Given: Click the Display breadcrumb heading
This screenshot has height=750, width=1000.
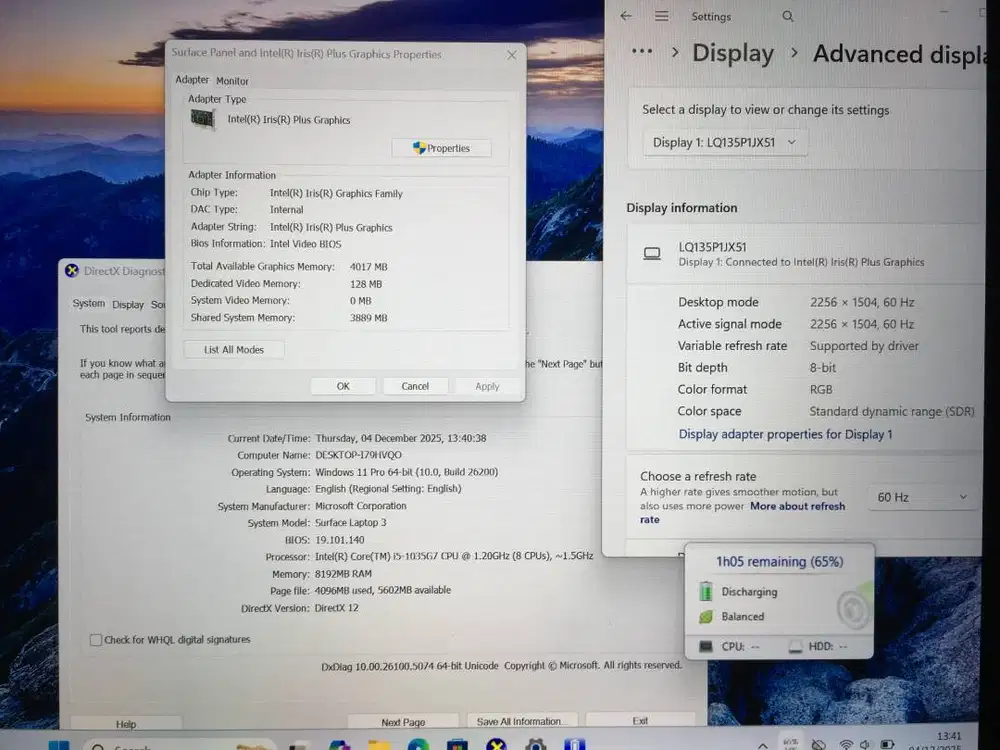Looking at the screenshot, I should pyautogui.click(x=732, y=54).
